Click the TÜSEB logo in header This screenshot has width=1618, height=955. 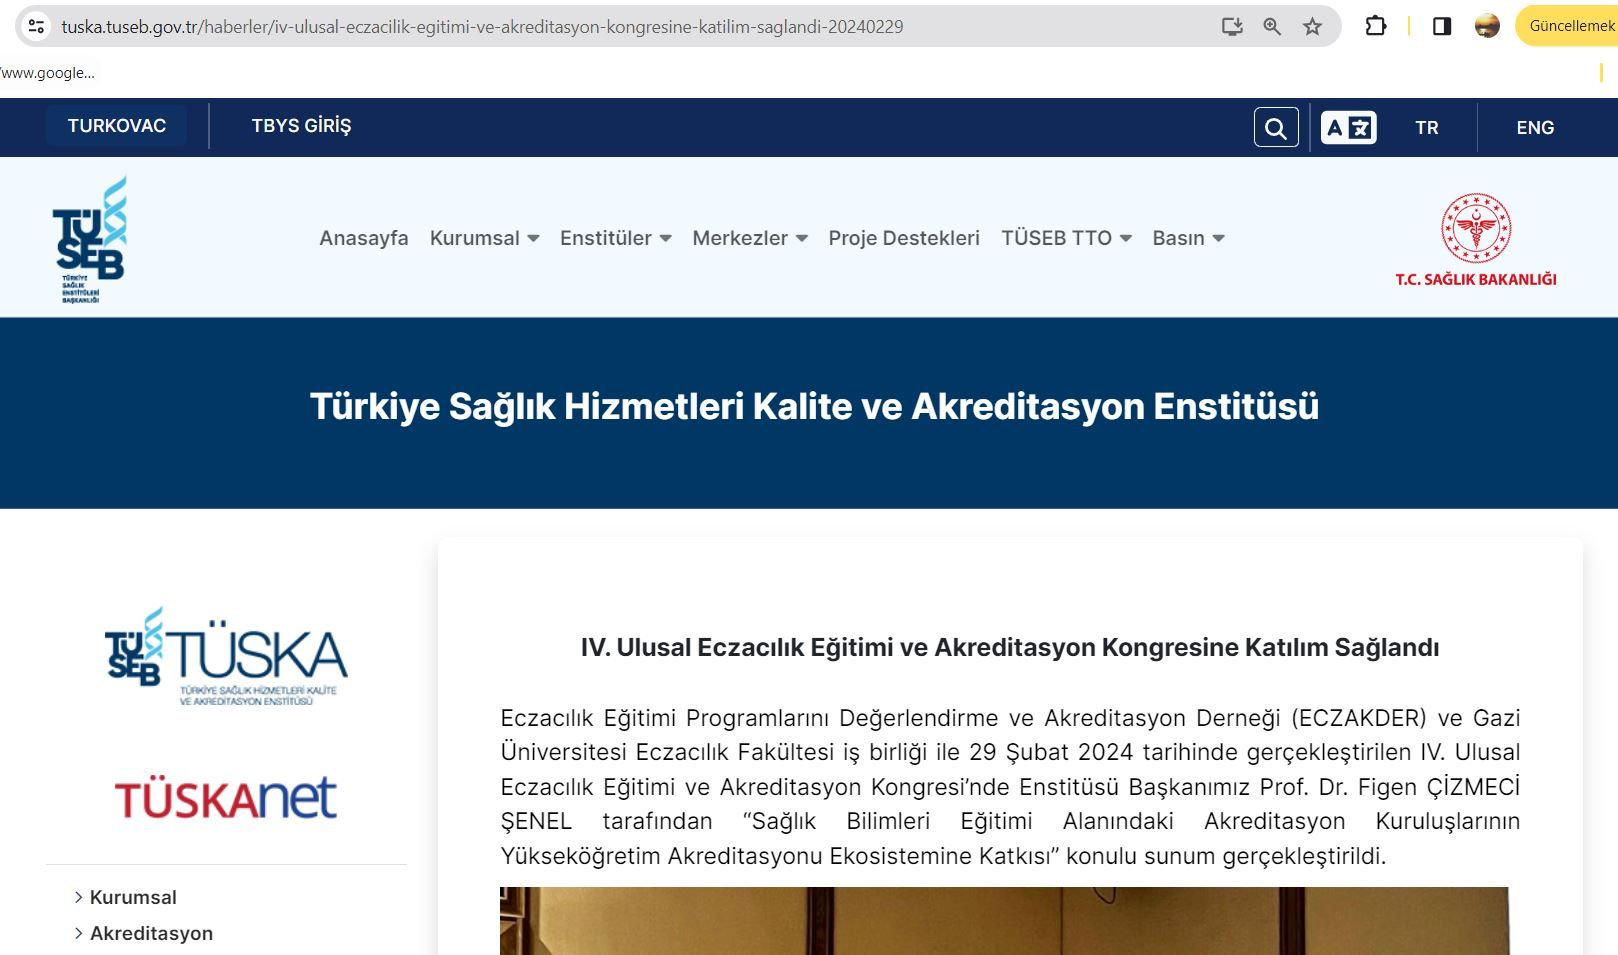click(x=90, y=239)
